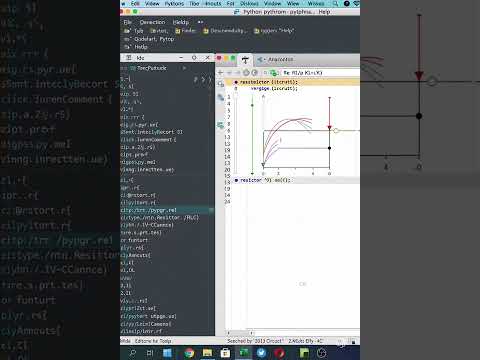Screen dimensions: 480x360
Task: Open the Microsoft Store taskbar icon
Action: [225, 353]
